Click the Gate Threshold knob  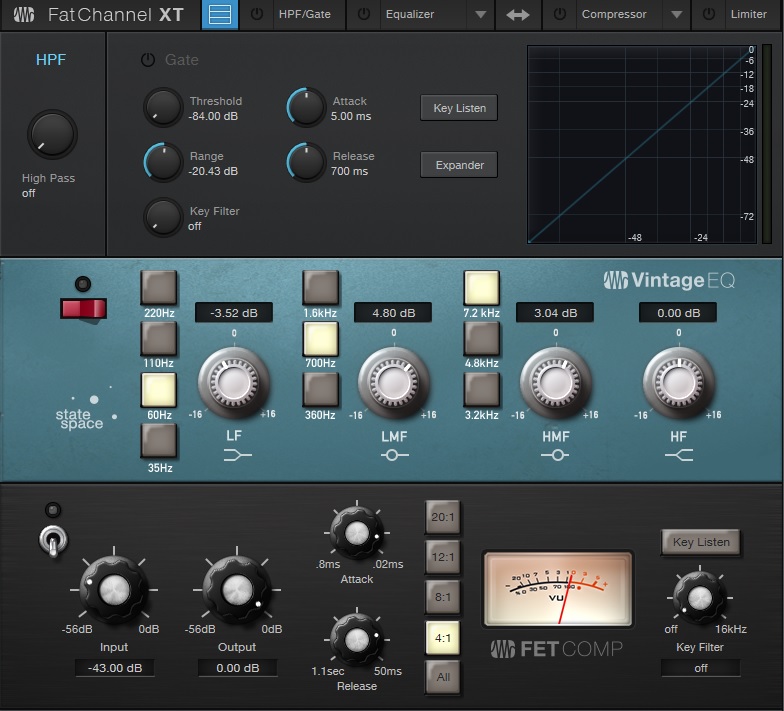point(163,107)
